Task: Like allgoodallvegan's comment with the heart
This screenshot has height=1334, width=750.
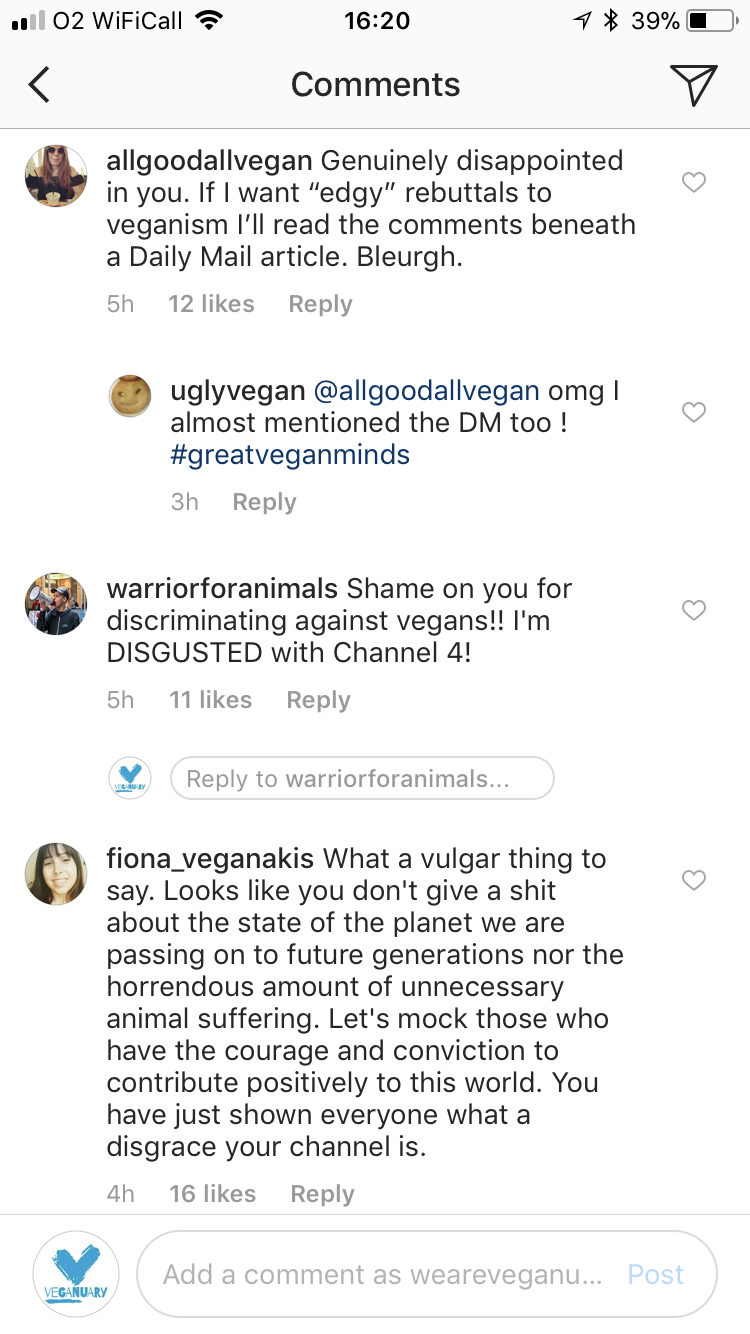Action: pos(694,182)
